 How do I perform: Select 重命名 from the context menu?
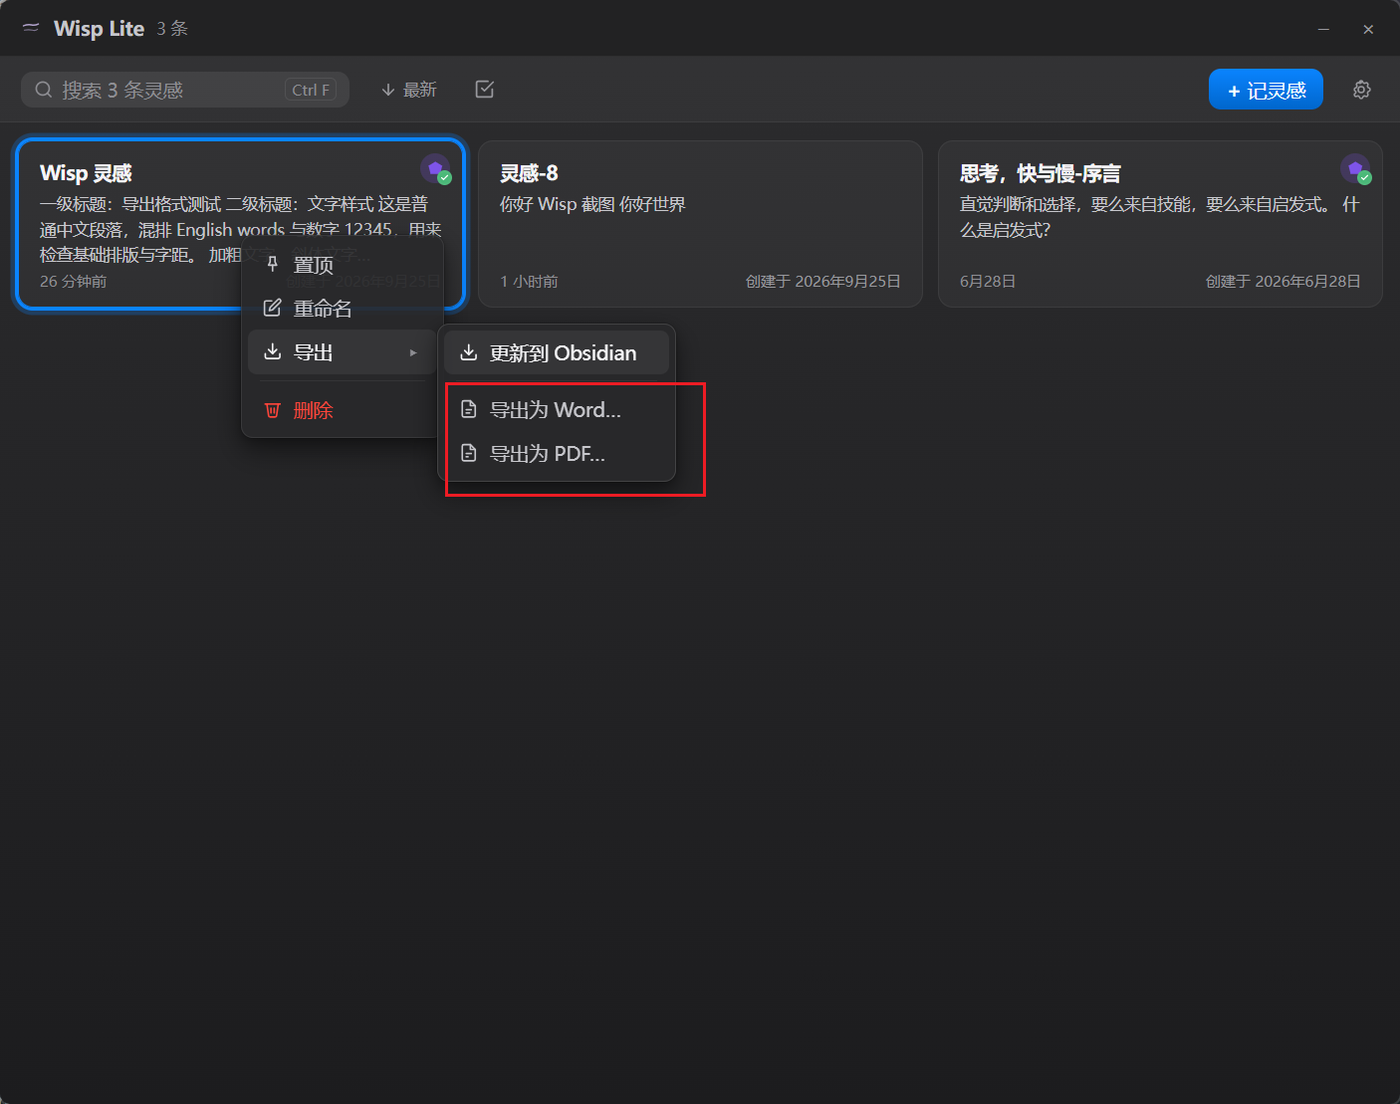pyautogui.click(x=341, y=308)
